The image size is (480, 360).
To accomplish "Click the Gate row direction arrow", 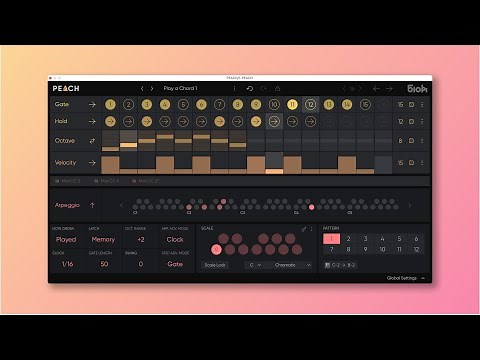I will (x=92, y=105).
